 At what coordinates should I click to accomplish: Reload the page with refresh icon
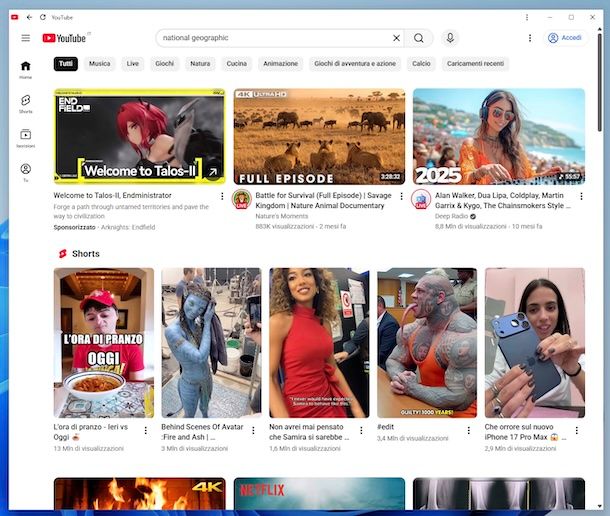click(43, 17)
